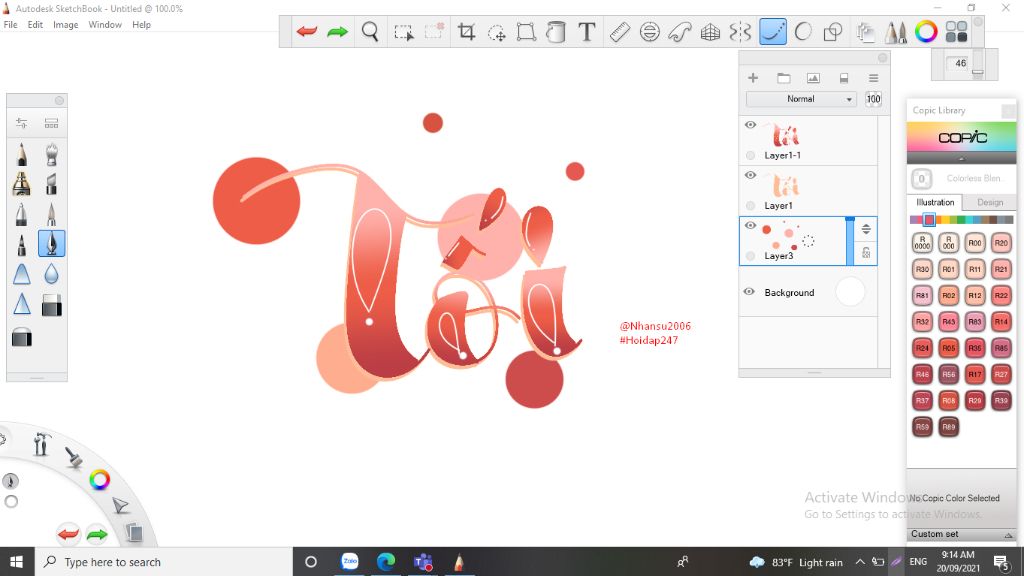Click the Windows Start button
The image size is (1024, 576).
17,562
